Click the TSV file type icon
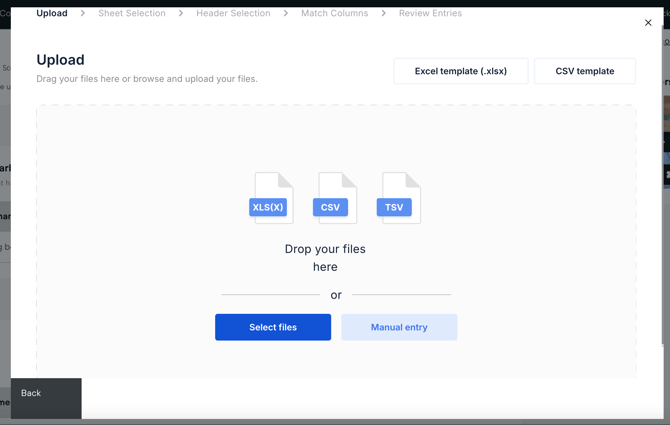The height and width of the screenshot is (425, 670). click(398, 198)
